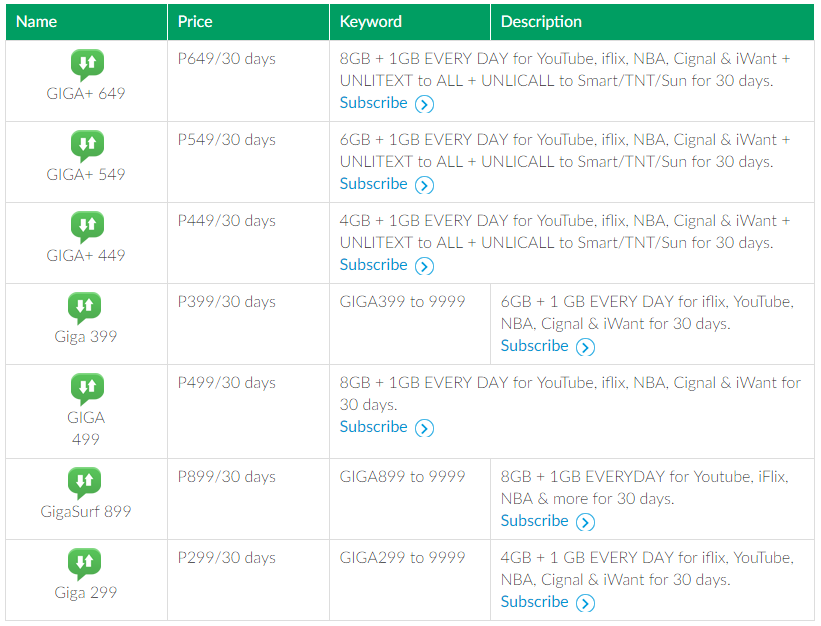Click the arrow circle icon in GIGA 499 row
Screen dimensions: 821x626
(425, 428)
